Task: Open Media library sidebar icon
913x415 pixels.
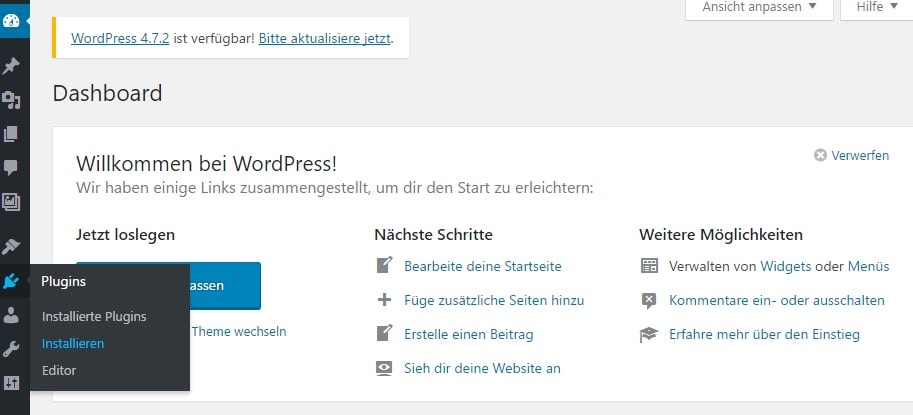Action: [x=11, y=100]
